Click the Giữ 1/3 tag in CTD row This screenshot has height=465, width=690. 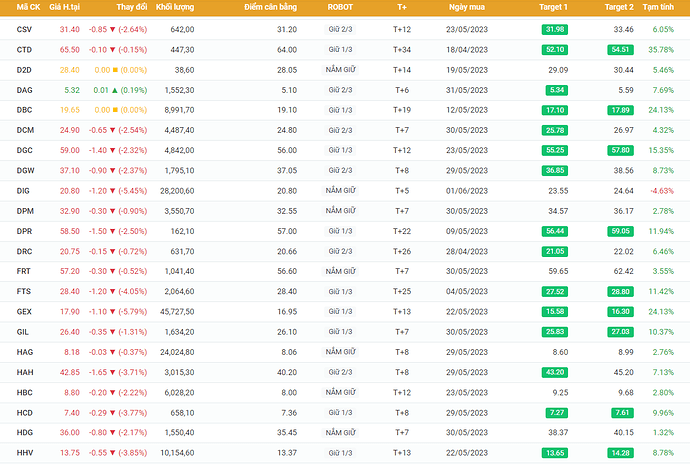pyautogui.click(x=341, y=50)
